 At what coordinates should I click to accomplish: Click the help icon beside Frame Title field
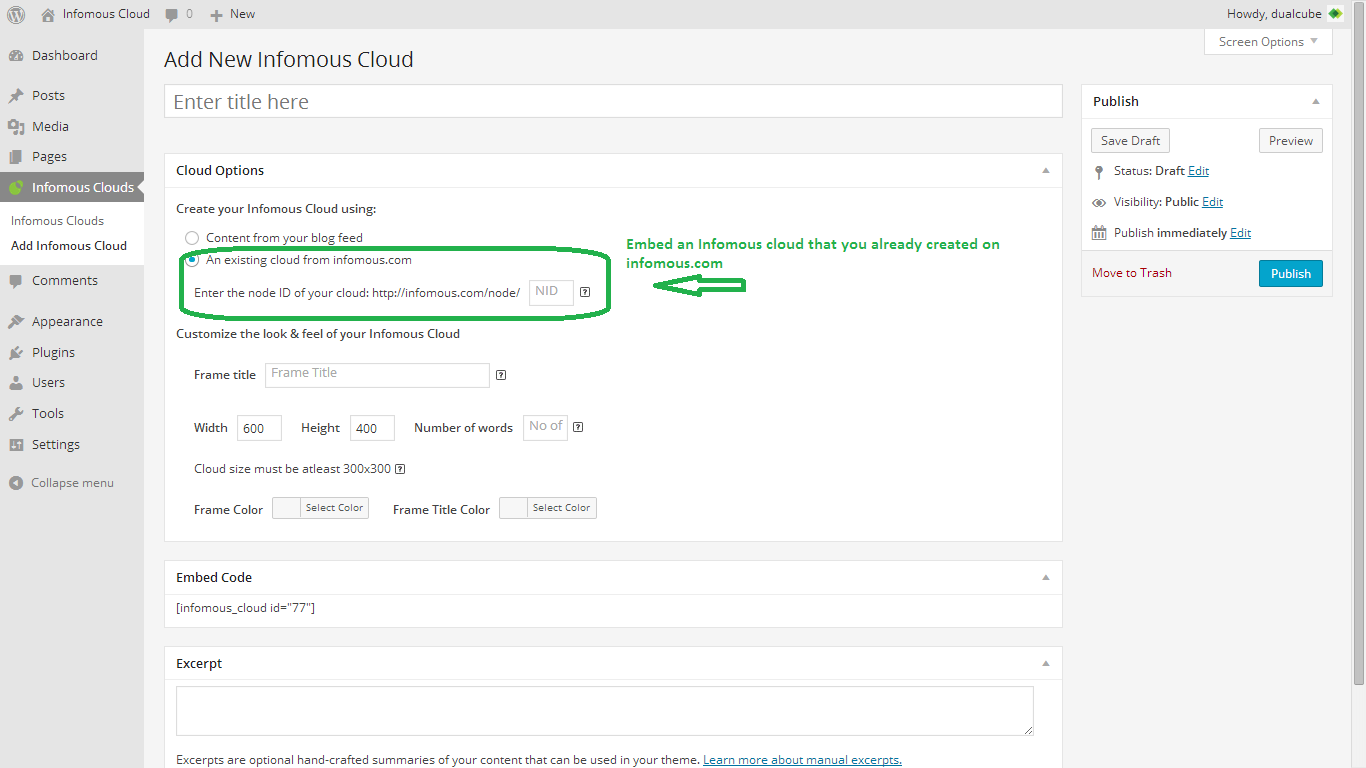[x=501, y=375]
